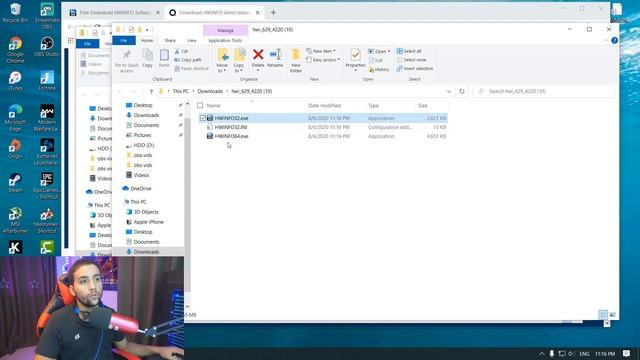This screenshot has width=640, height=360.
Task: Open Easy access dropdown
Action: pyautogui.click(x=323, y=60)
